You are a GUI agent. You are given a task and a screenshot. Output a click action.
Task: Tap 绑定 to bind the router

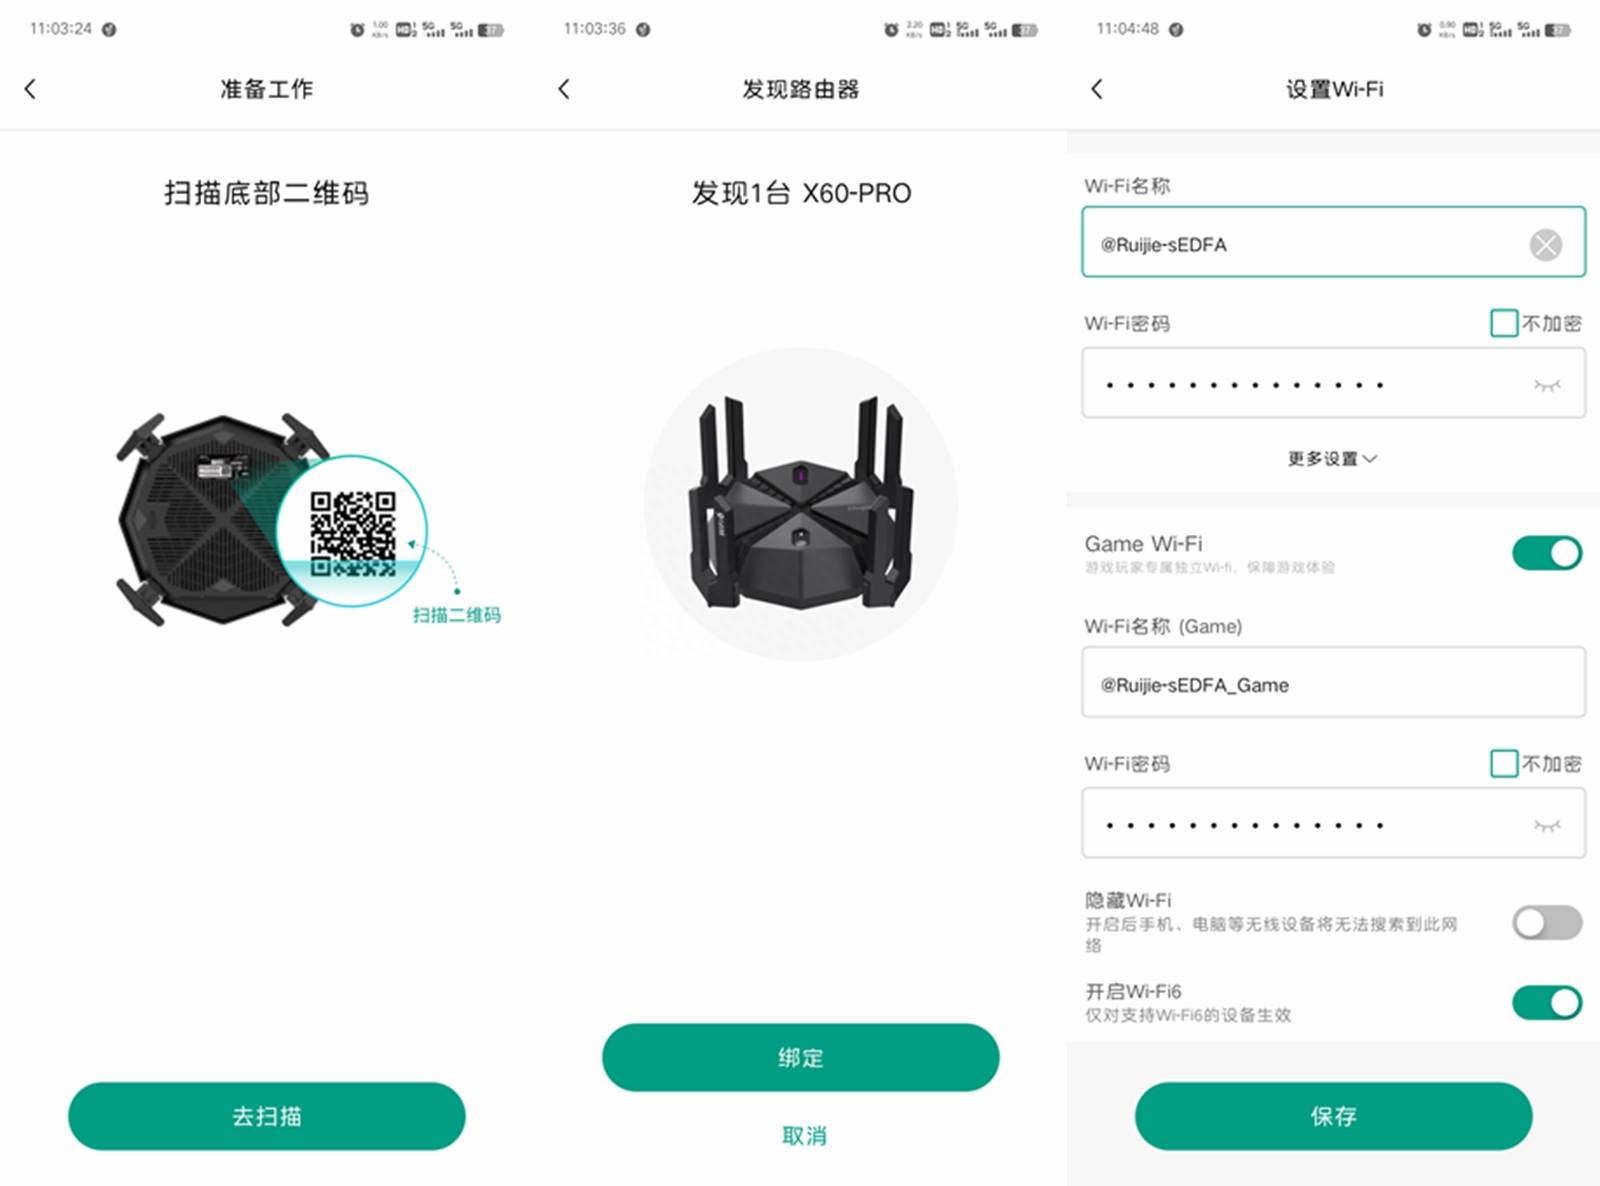[x=800, y=1057]
